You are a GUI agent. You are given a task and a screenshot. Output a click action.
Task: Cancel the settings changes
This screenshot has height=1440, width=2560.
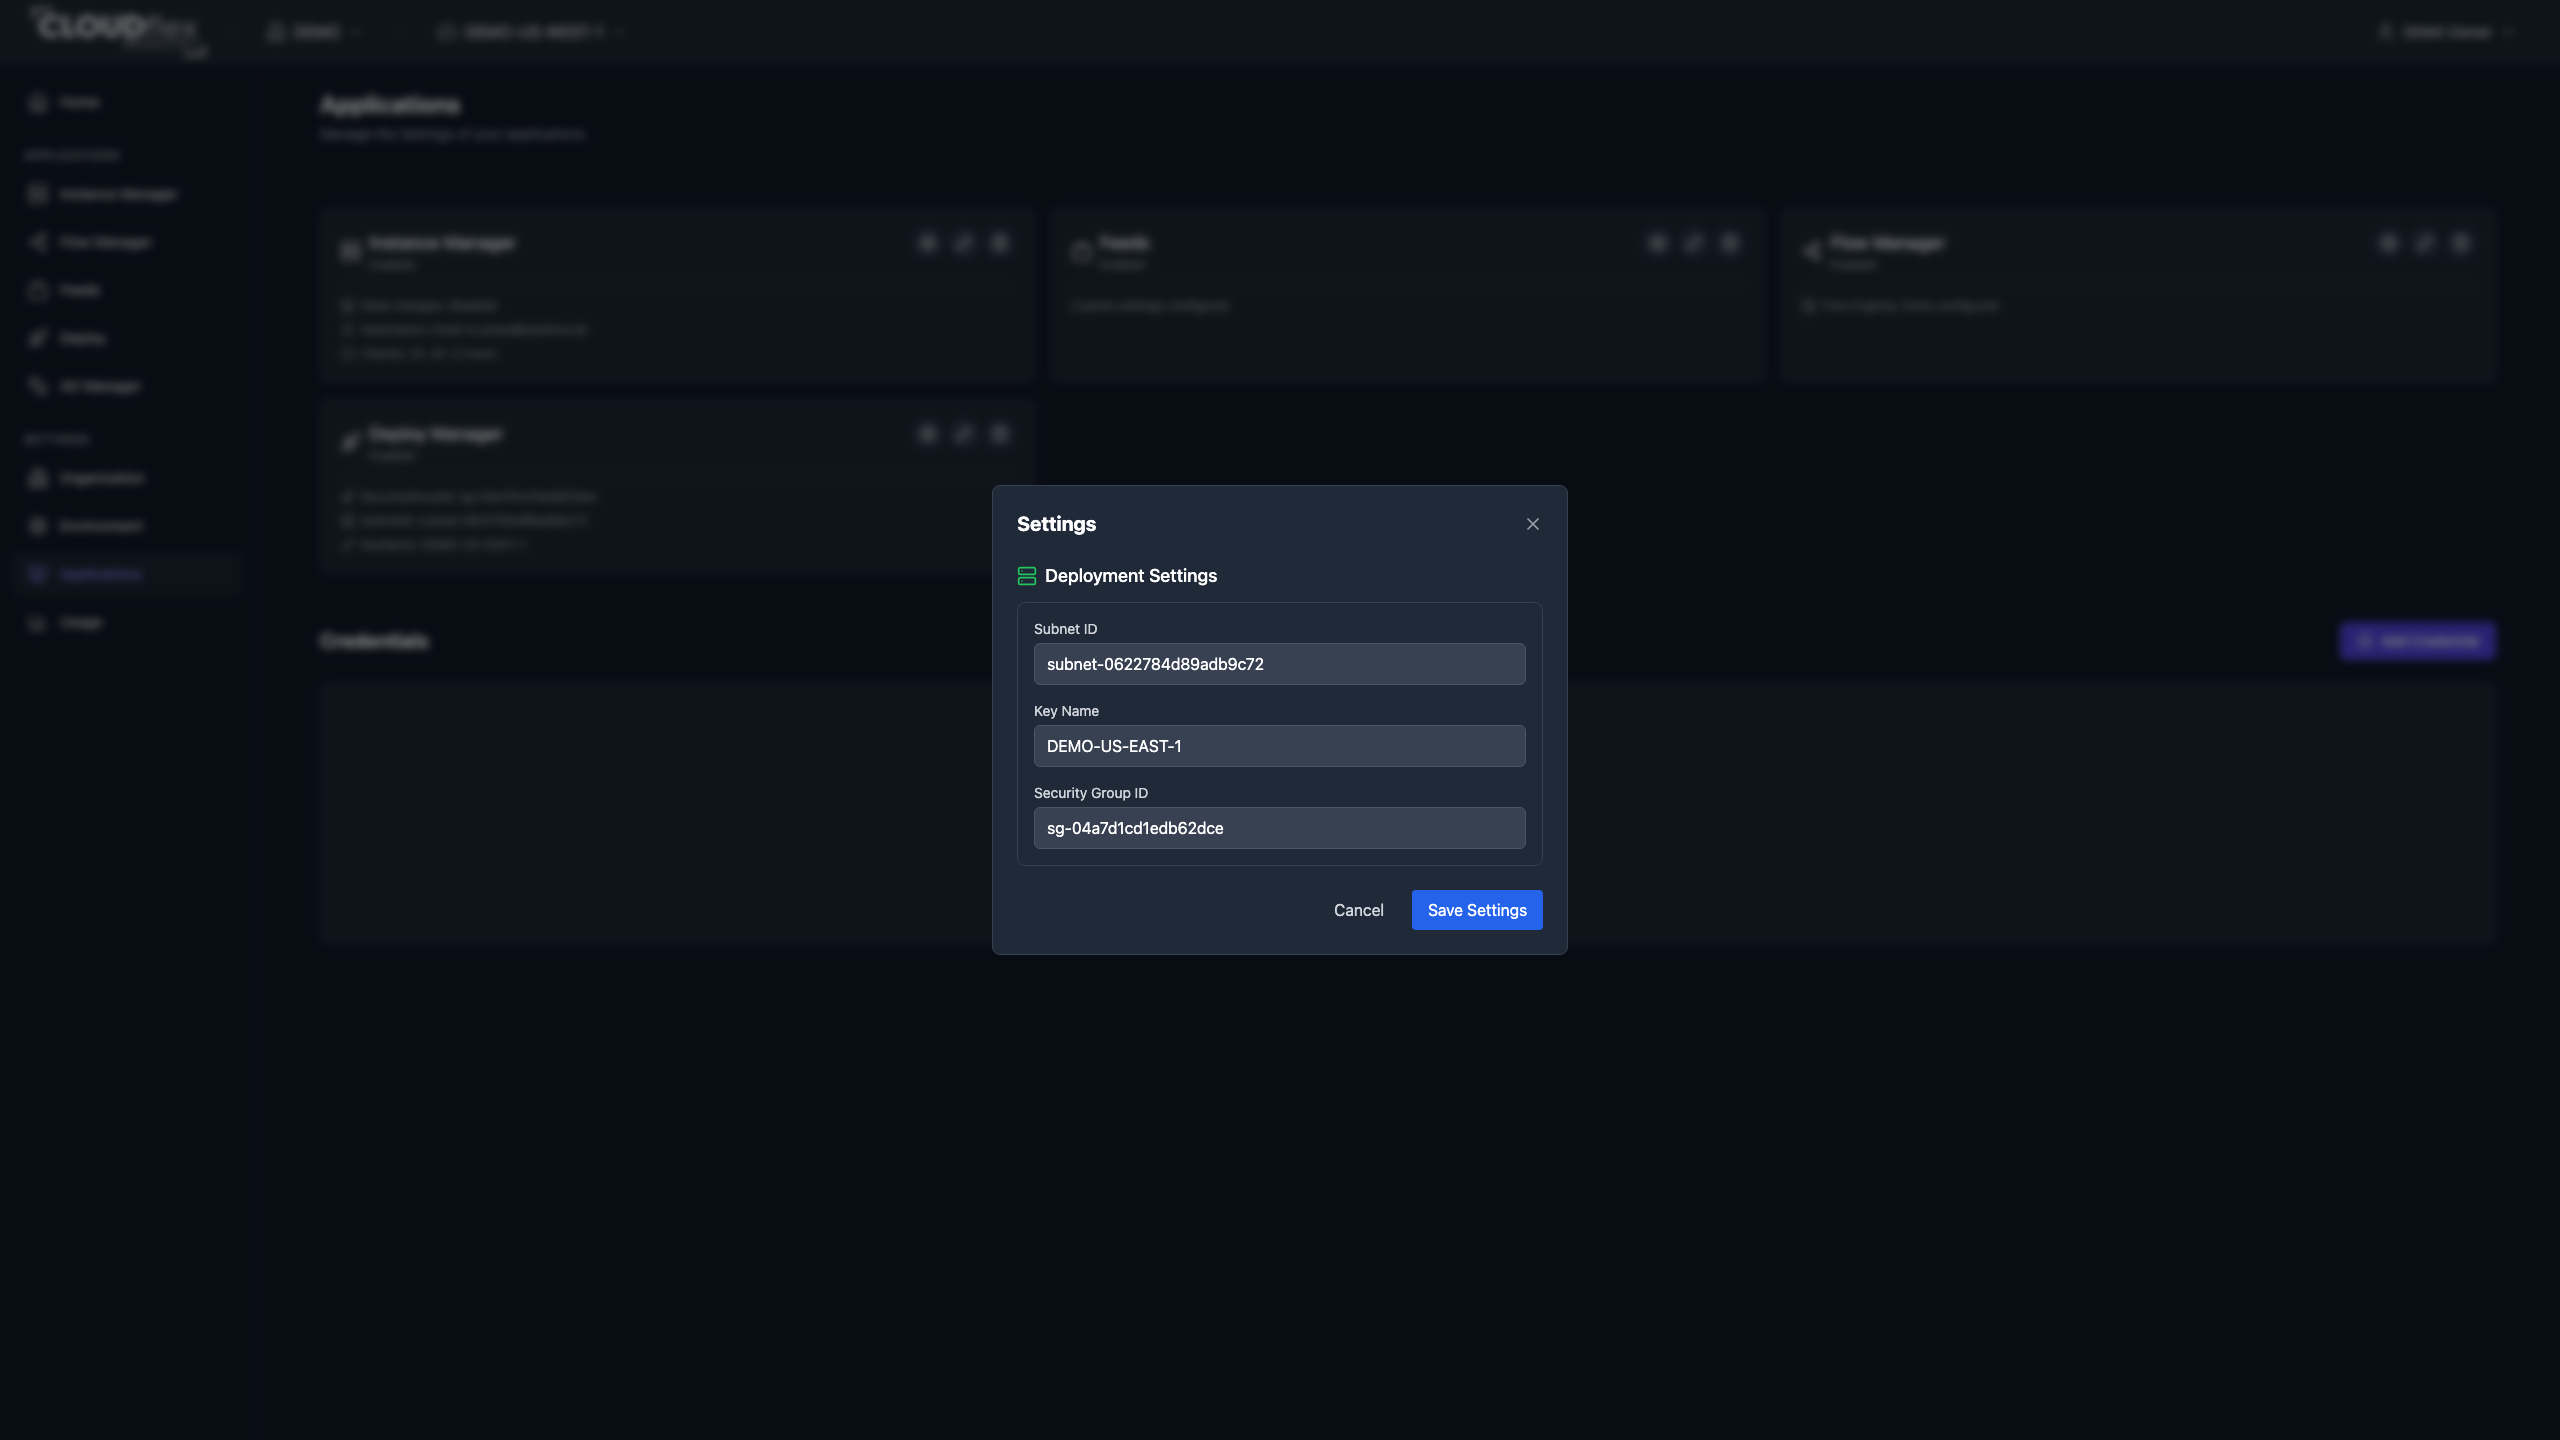point(1358,910)
